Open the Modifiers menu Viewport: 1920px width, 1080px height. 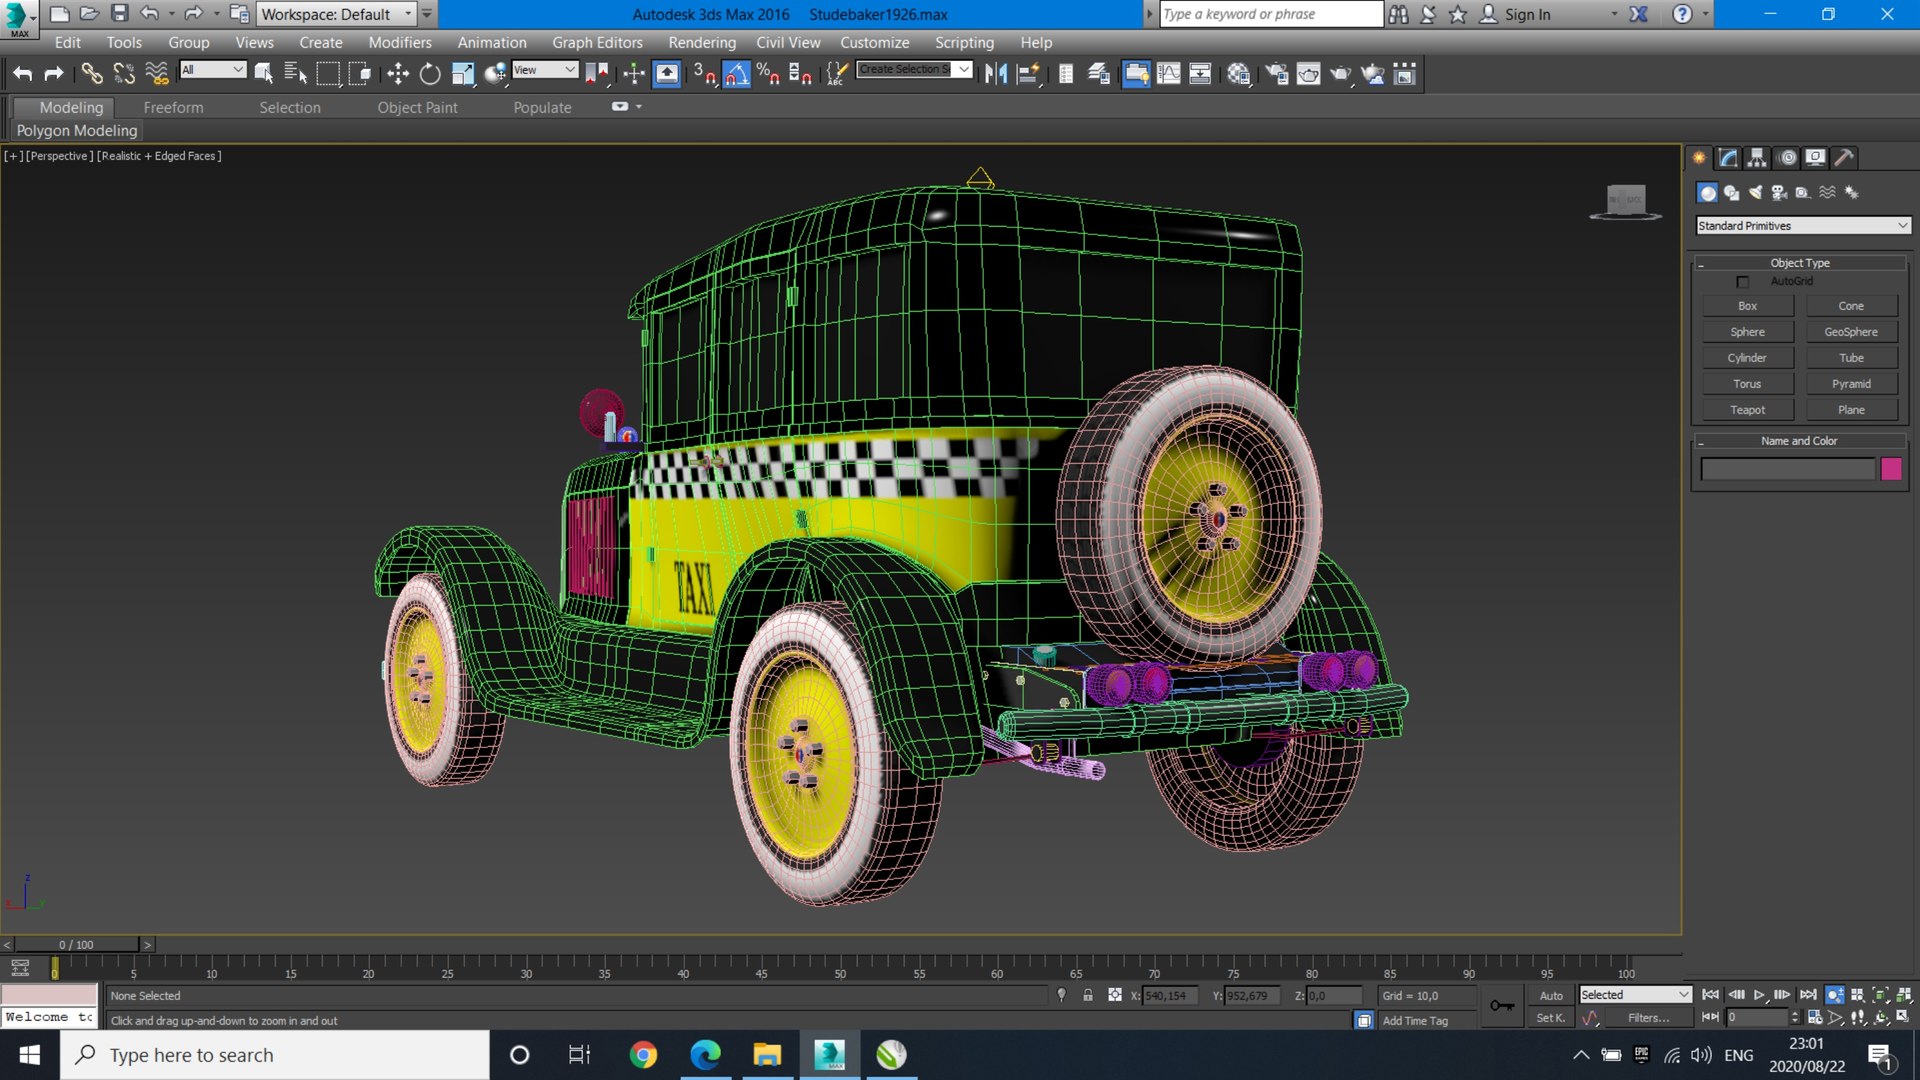400,43
